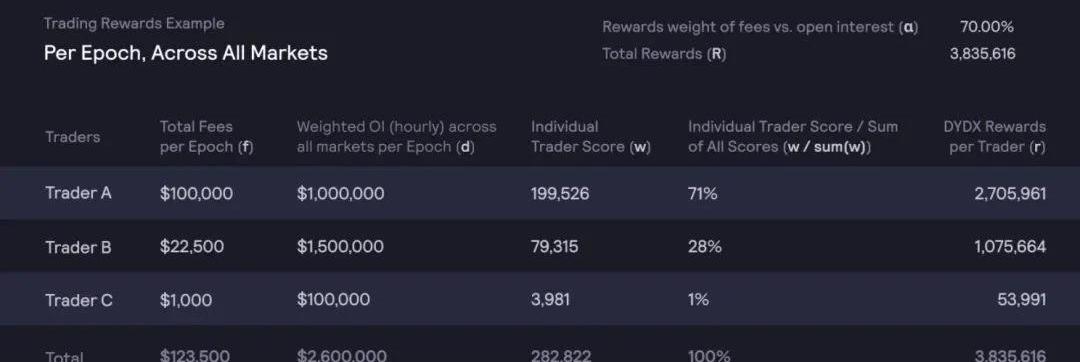
Task: Select the Total Fees per Epoch header
Action: coord(207,137)
